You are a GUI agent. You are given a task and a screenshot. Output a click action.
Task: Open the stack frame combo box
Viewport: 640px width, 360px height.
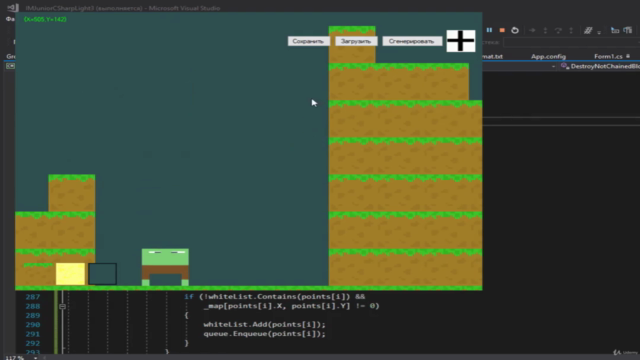pos(571,42)
